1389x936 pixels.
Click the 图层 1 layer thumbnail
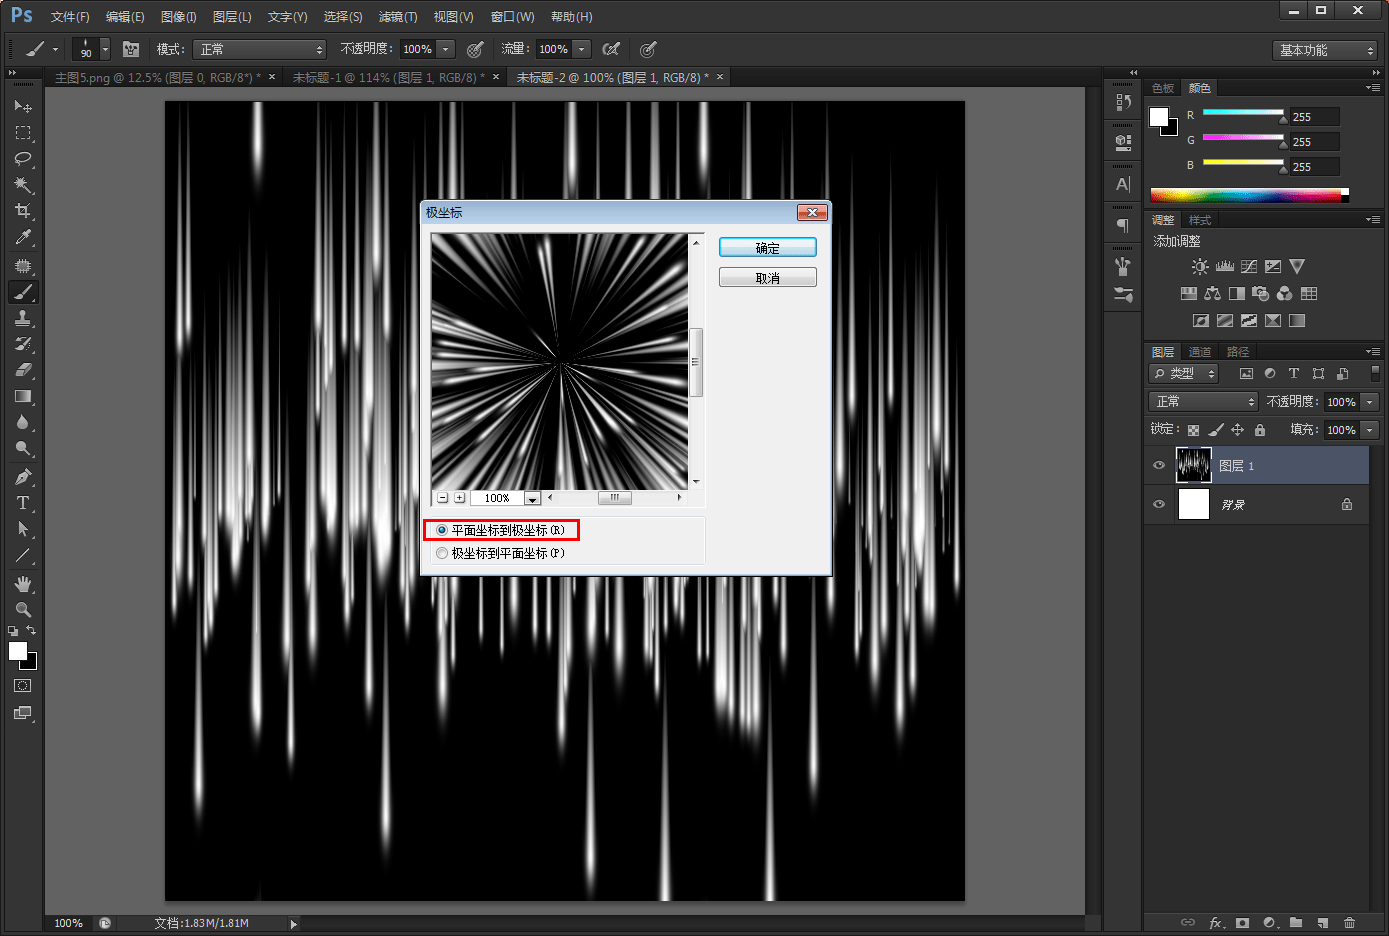pos(1194,465)
